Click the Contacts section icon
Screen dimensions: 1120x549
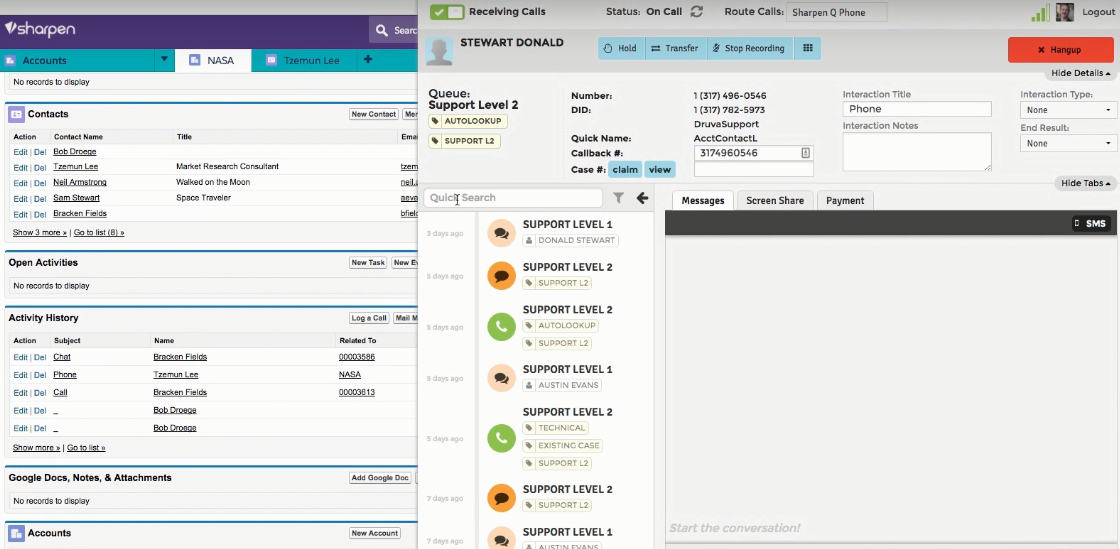click(x=16, y=114)
